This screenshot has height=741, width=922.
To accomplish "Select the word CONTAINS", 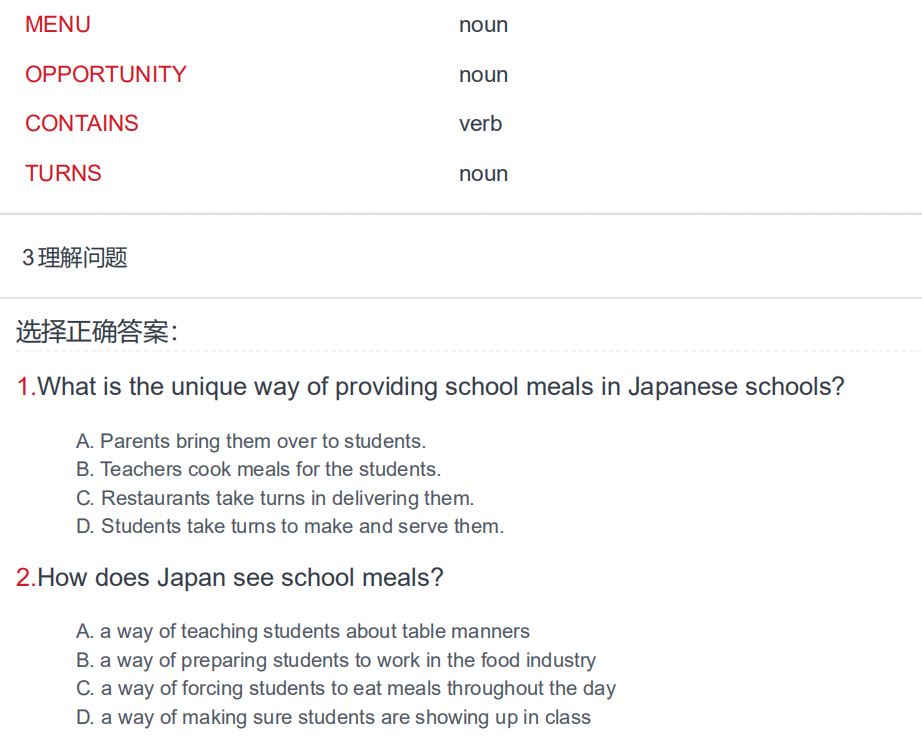I will 82,124.
